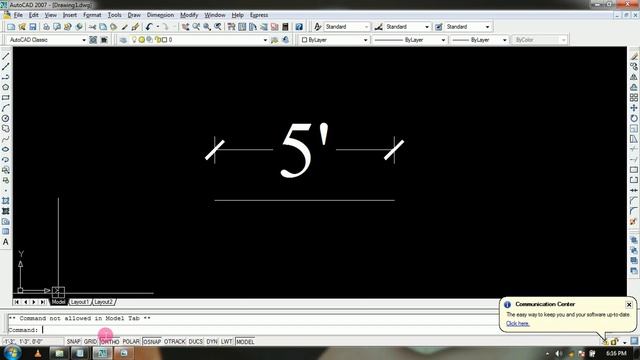Viewport: 640px width, 360px height.
Task: Undo the last action
Action: click(149, 27)
